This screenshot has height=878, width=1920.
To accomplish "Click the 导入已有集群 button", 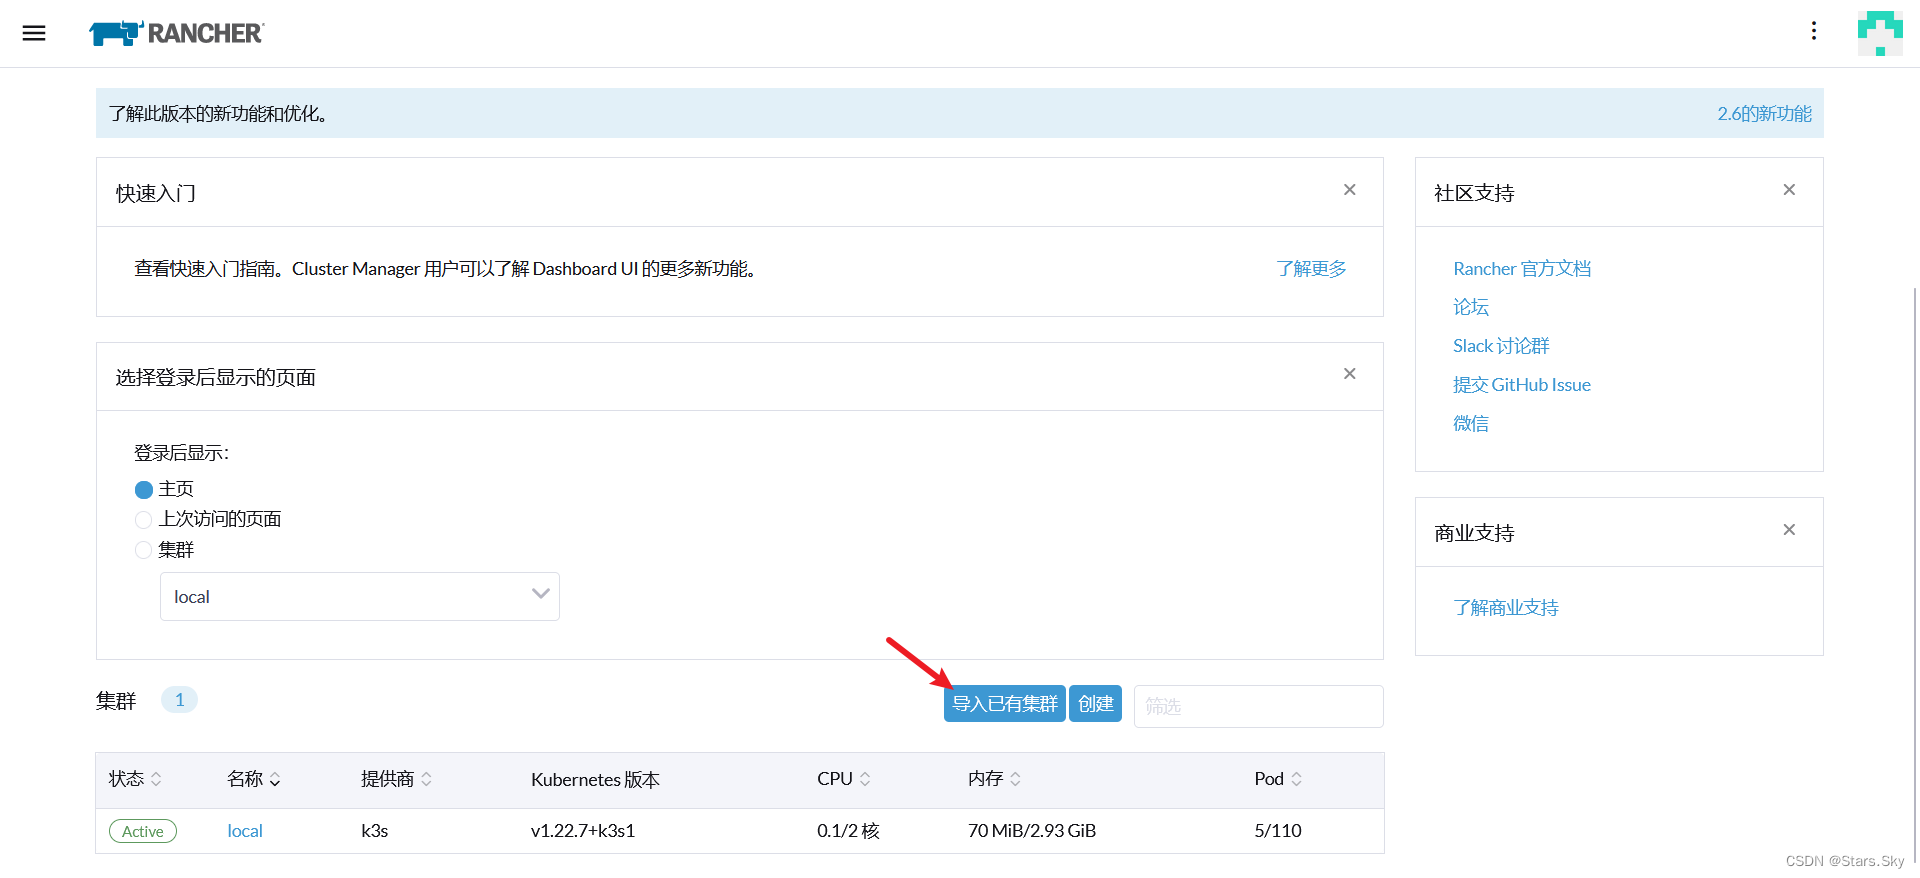I will (1004, 704).
